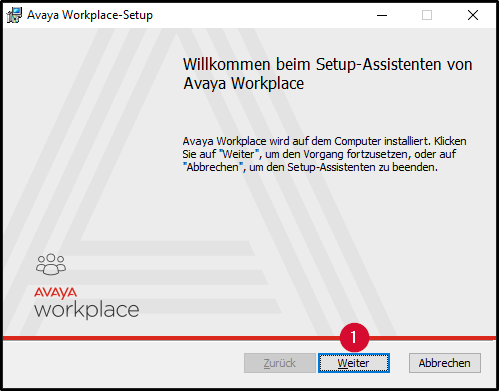Screen dimensions: 499x391
Task: Click the Weiter button to continue setup
Action: pyautogui.click(x=354, y=363)
